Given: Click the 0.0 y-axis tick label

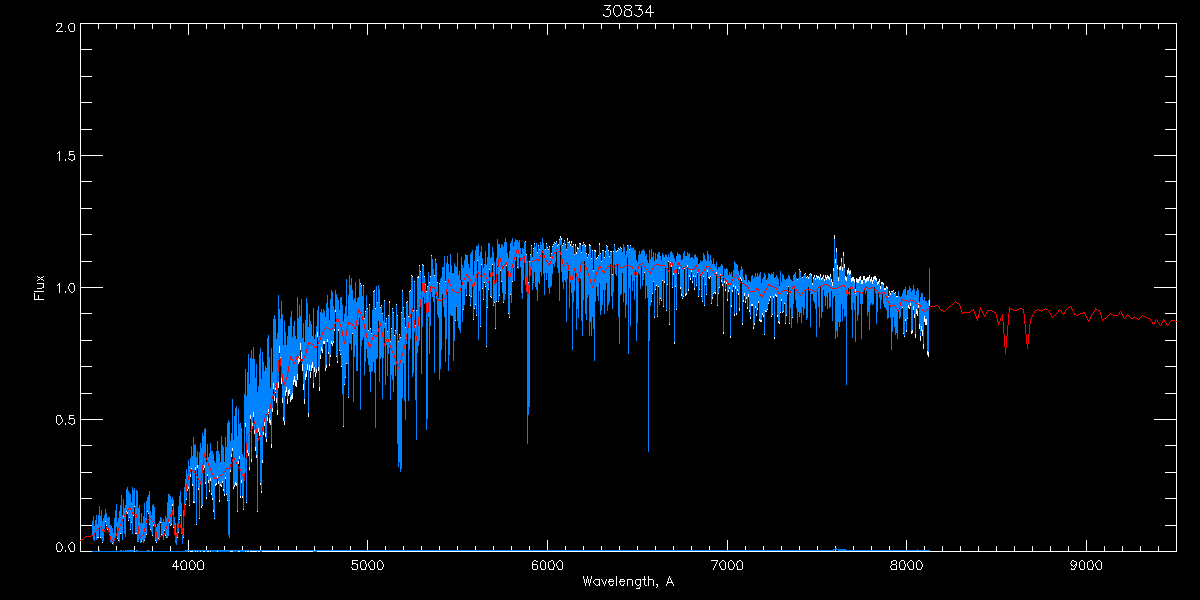Looking at the screenshot, I should 66,548.
